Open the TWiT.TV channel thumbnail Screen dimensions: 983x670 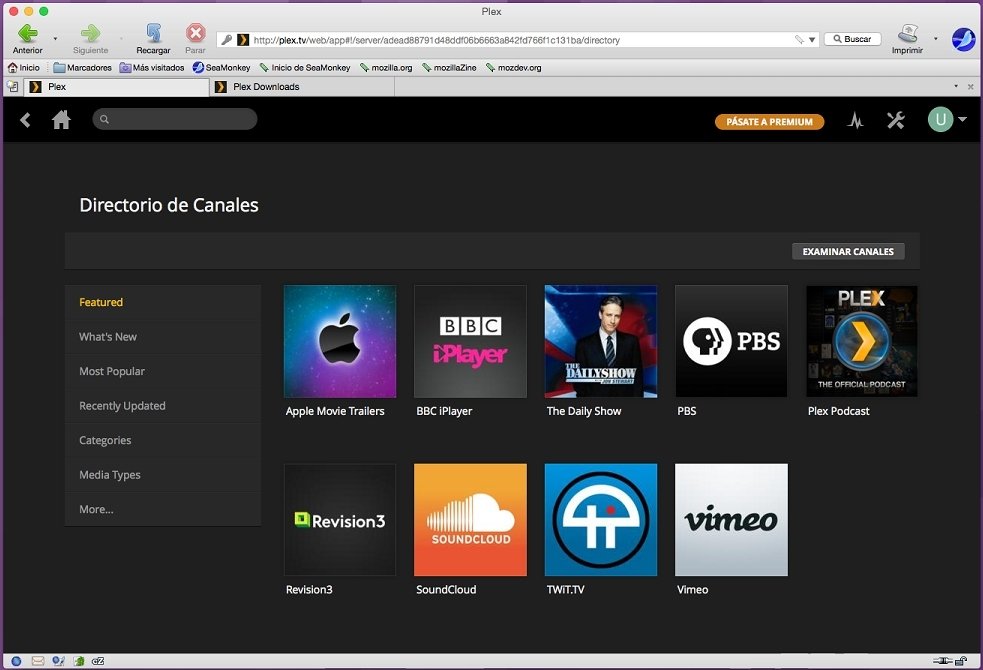601,520
